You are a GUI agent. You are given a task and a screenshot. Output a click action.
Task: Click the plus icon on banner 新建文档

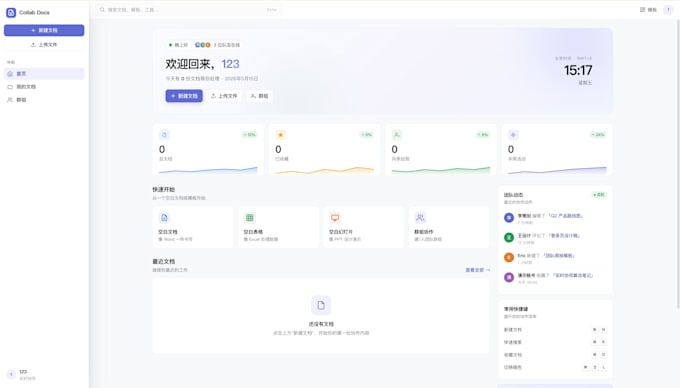(173, 96)
